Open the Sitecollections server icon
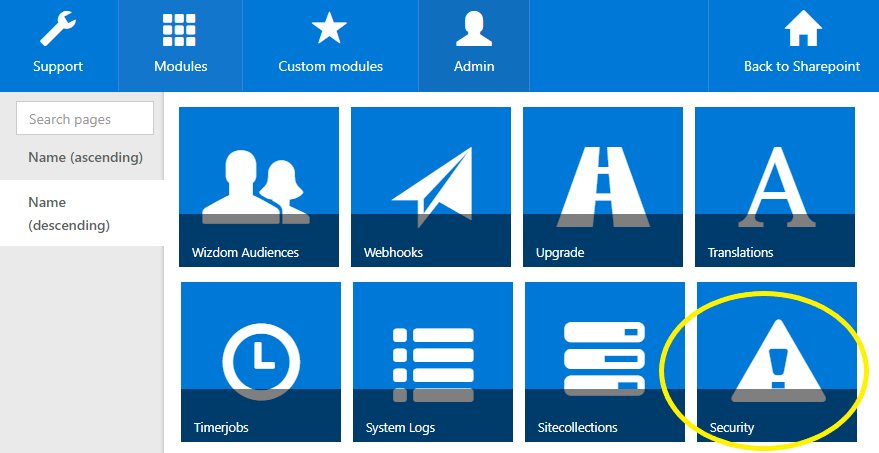The width and height of the screenshot is (879, 453). pyautogui.click(x=604, y=359)
